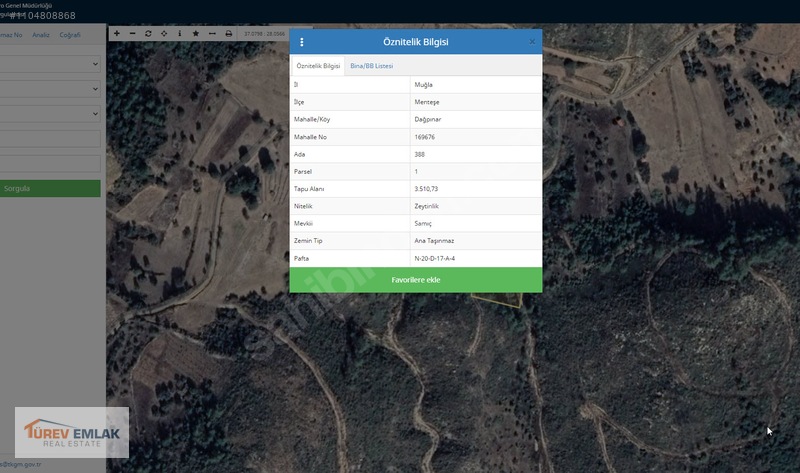The width and height of the screenshot is (800, 473).
Task: Open the three-dot menu in dialog header
Action: coord(302,42)
